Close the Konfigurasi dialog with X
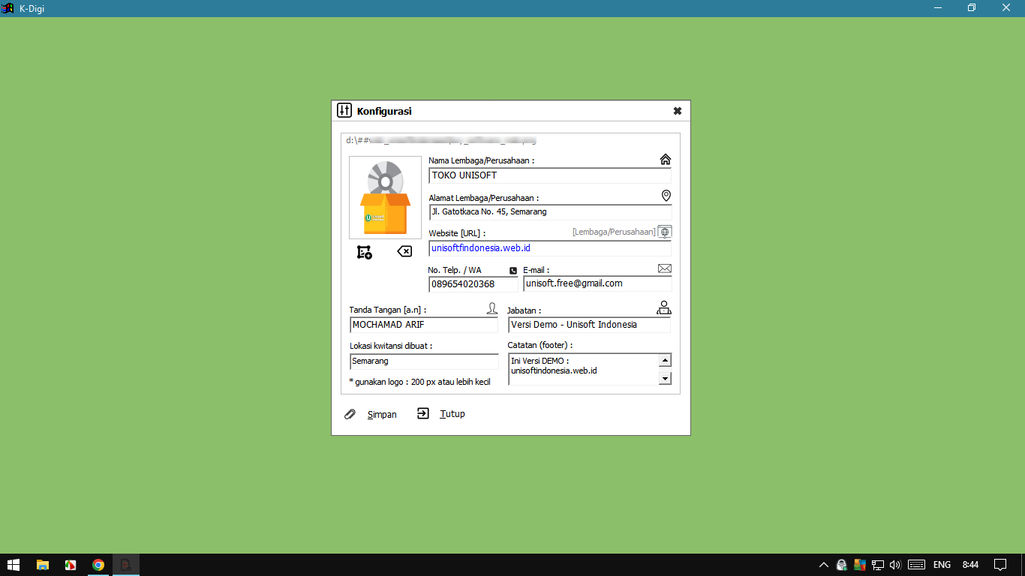1025x576 pixels. point(677,111)
